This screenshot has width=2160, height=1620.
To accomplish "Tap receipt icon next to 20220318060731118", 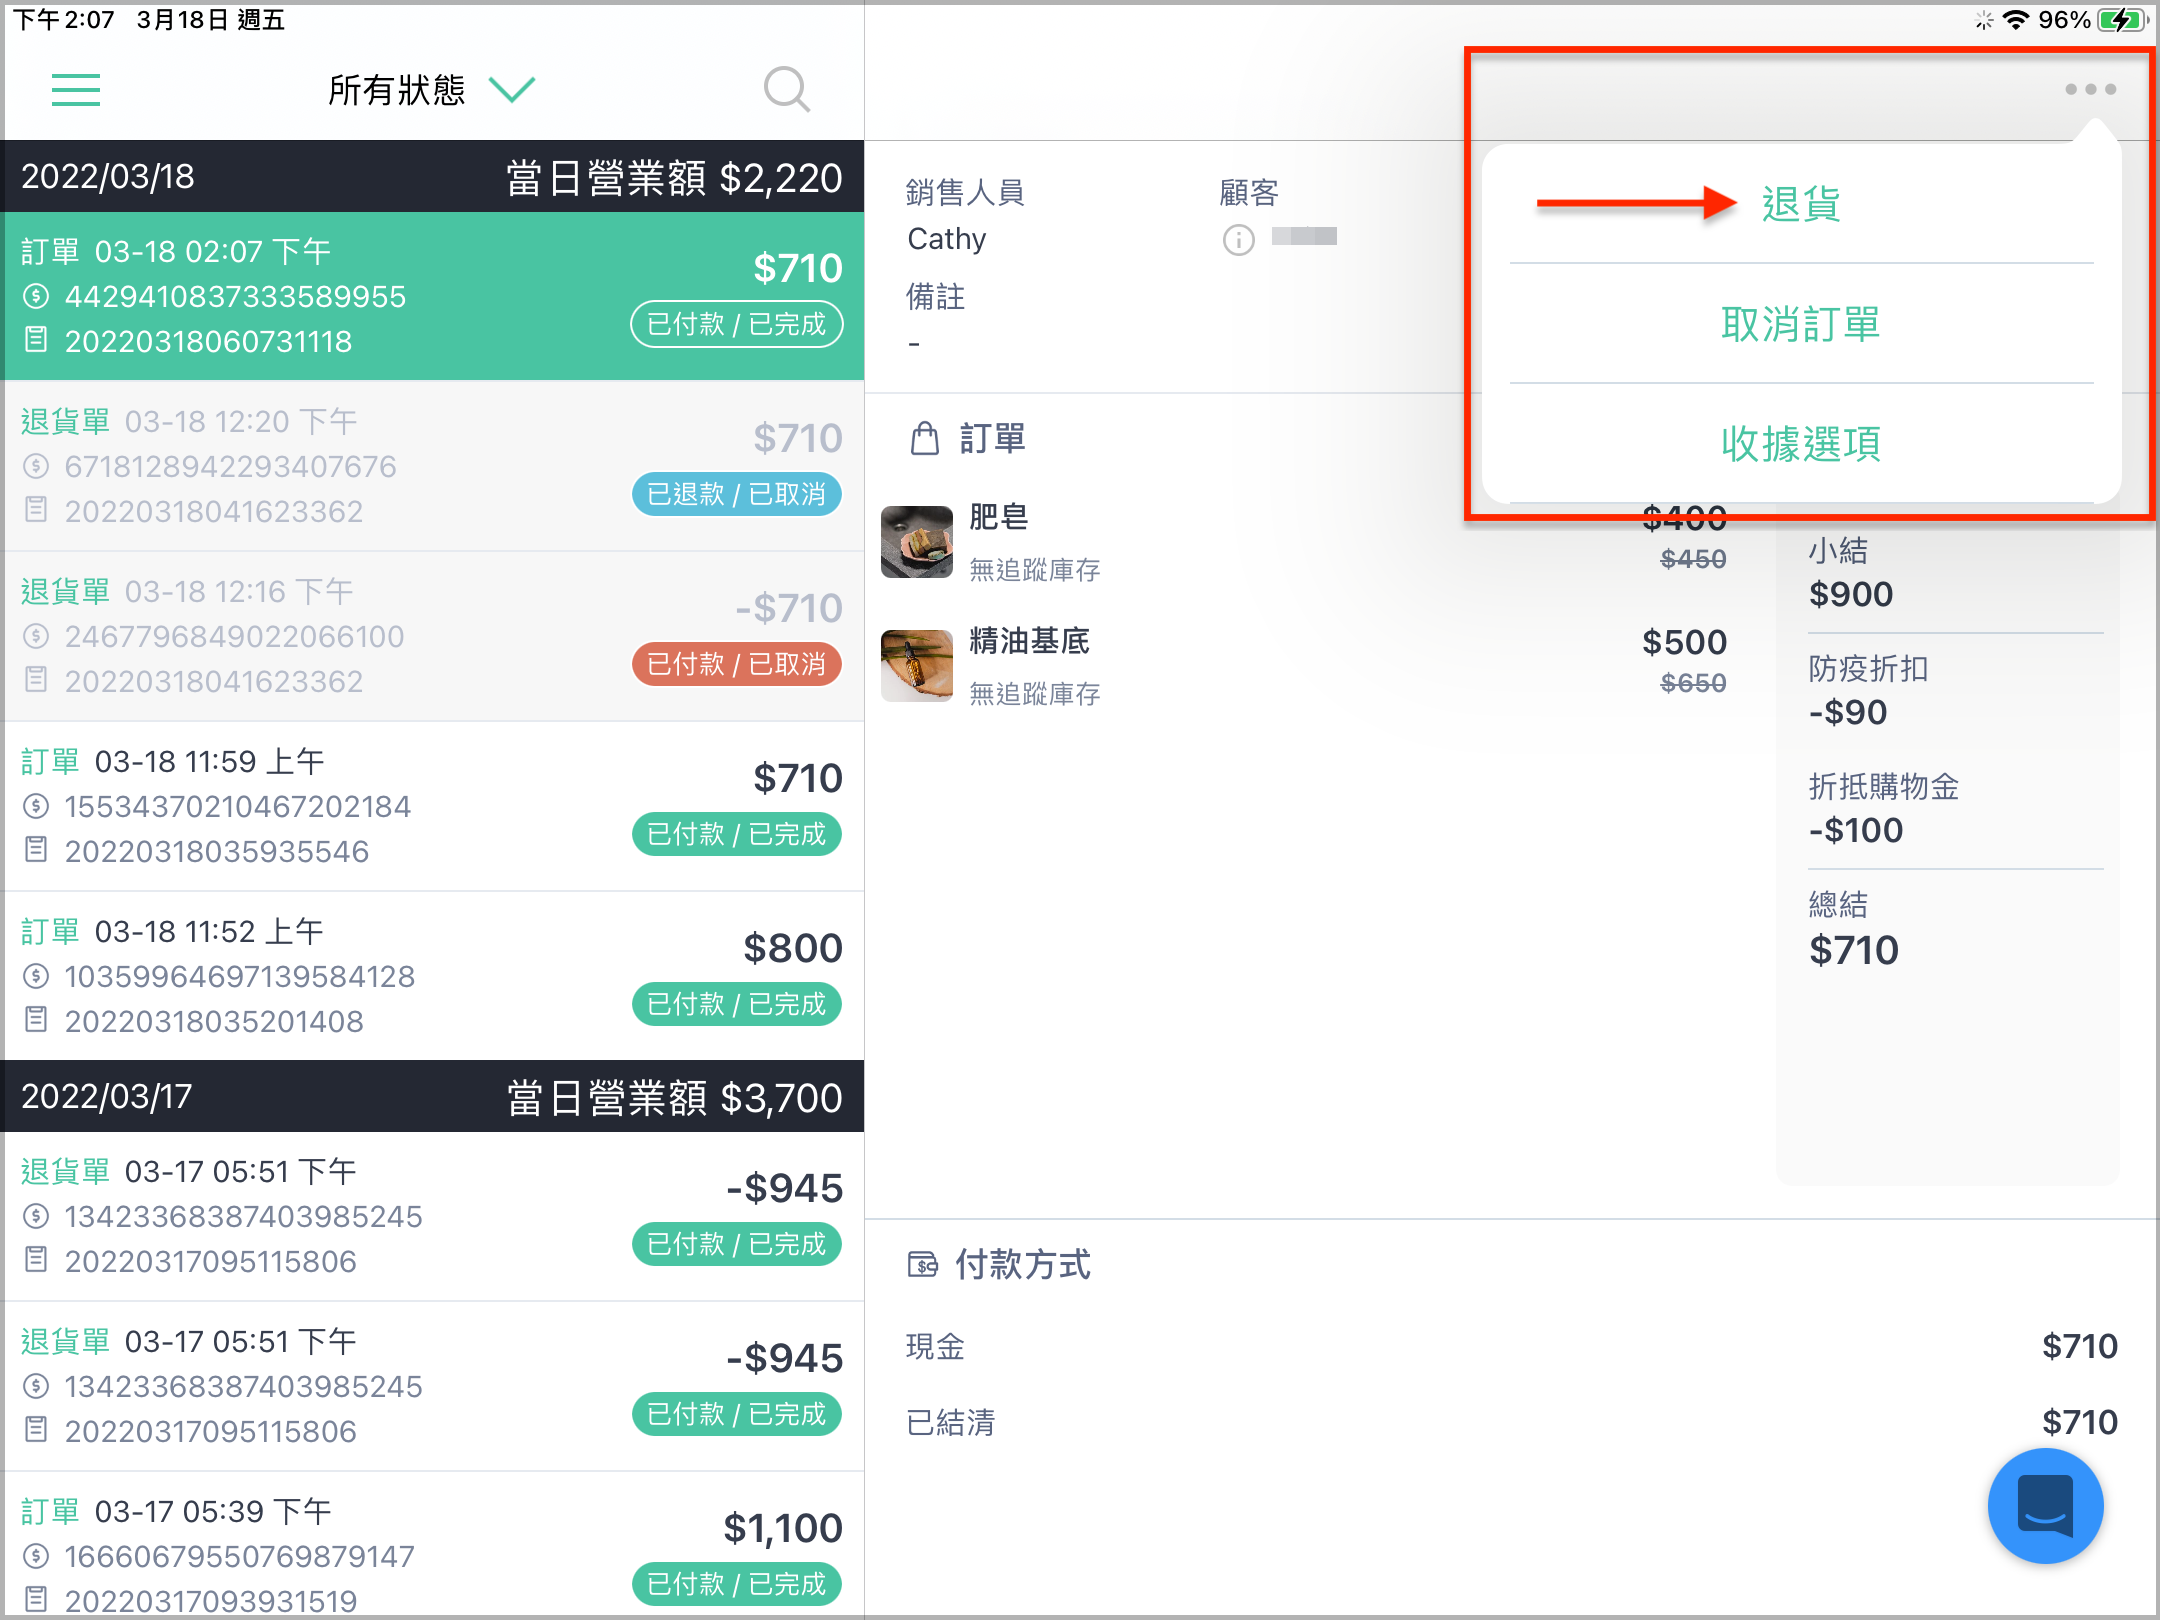I will click(36, 340).
